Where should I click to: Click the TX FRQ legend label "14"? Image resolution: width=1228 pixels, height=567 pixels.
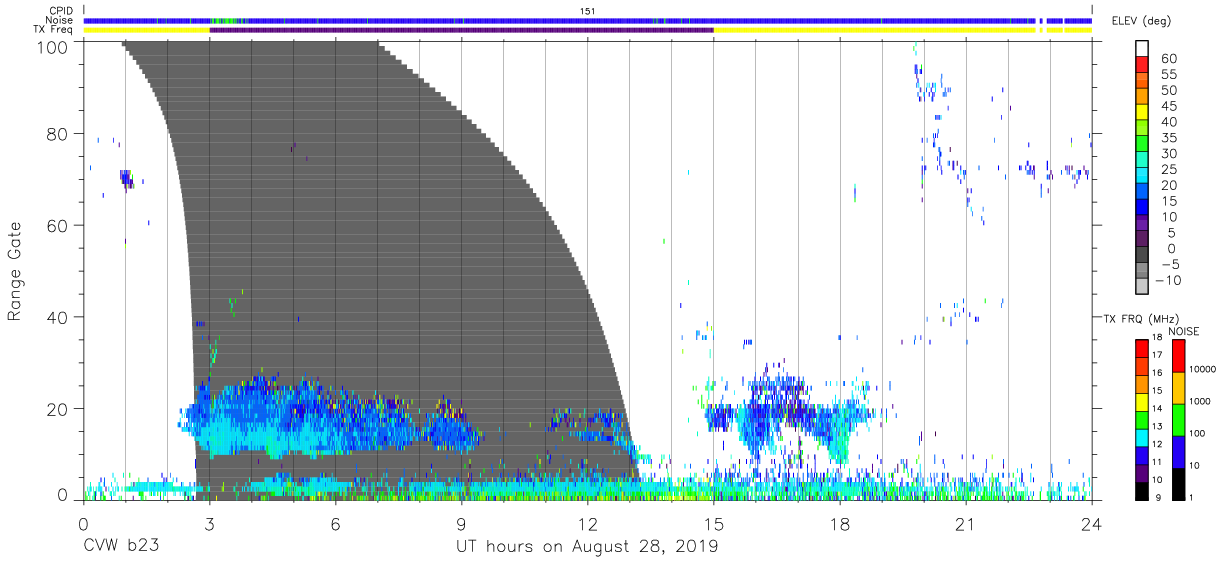[x=1159, y=408]
